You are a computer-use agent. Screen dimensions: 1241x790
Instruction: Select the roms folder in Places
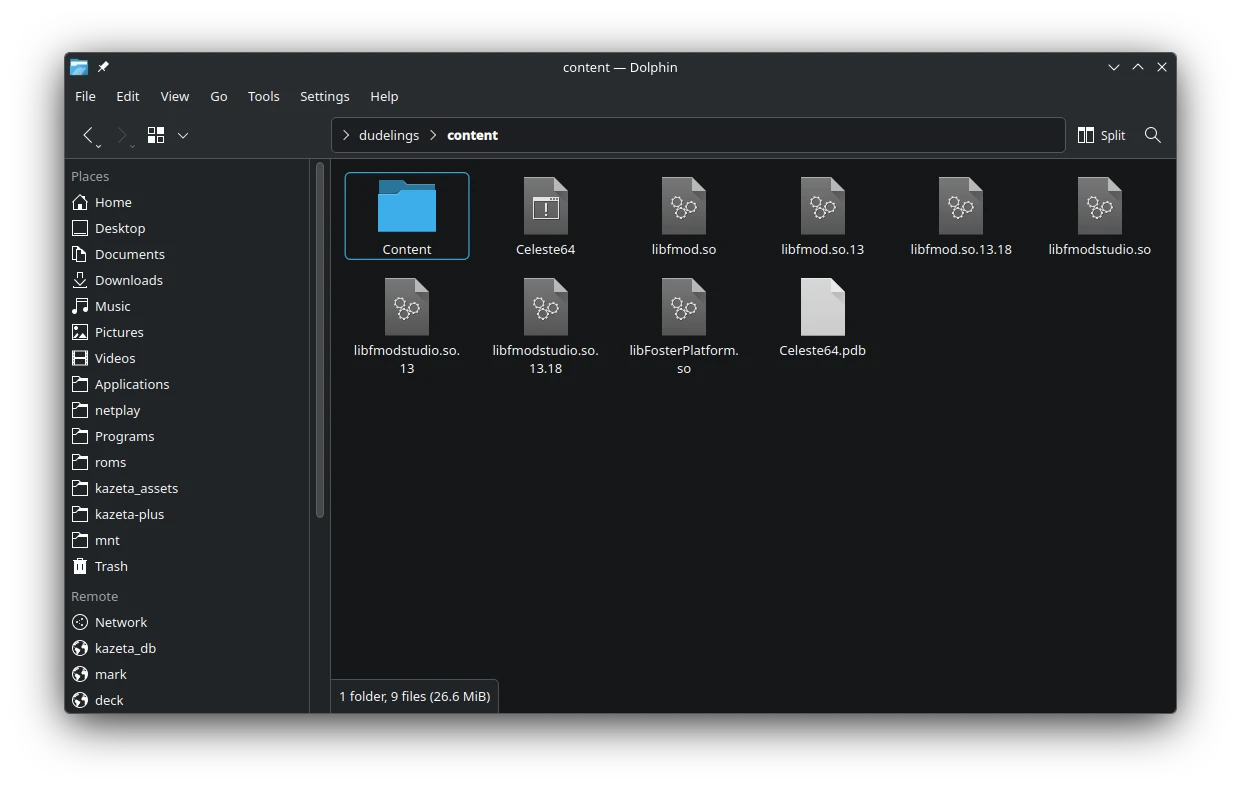(110, 462)
